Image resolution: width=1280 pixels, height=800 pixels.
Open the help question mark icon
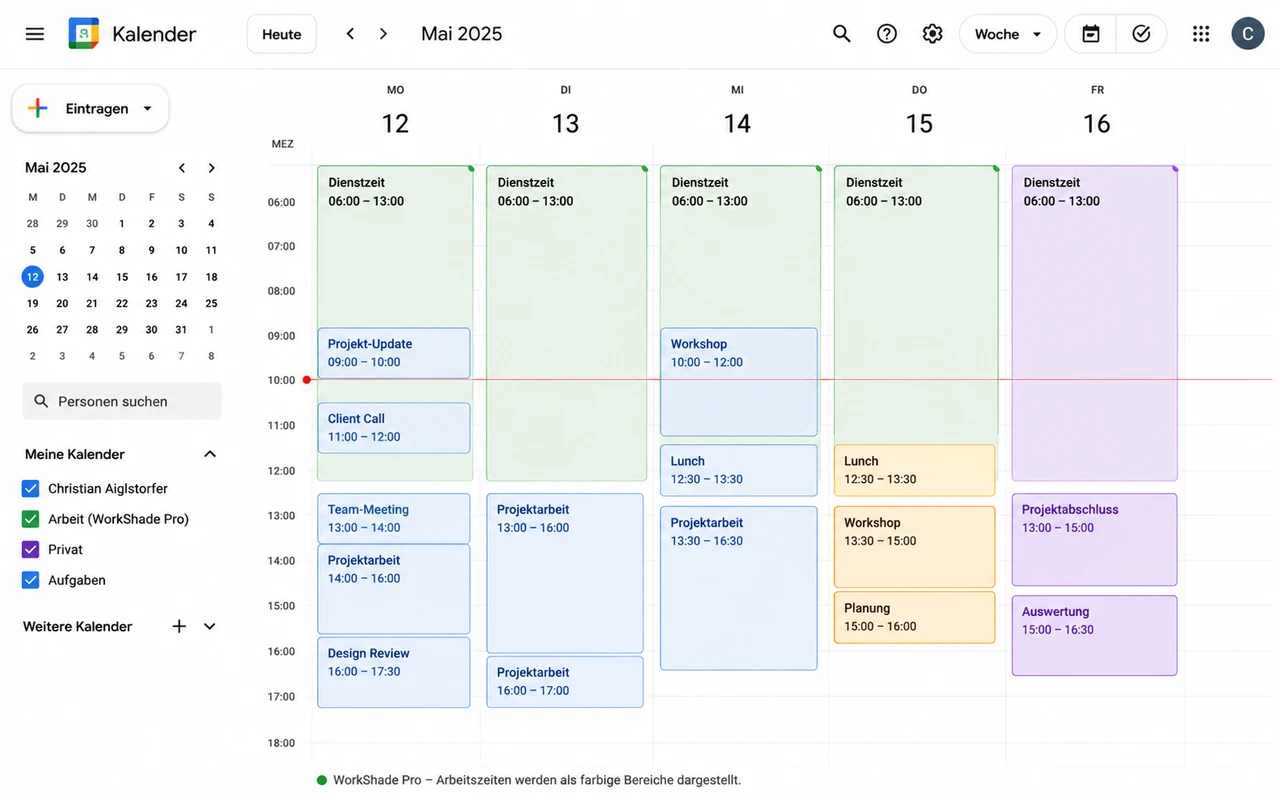[x=887, y=34]
